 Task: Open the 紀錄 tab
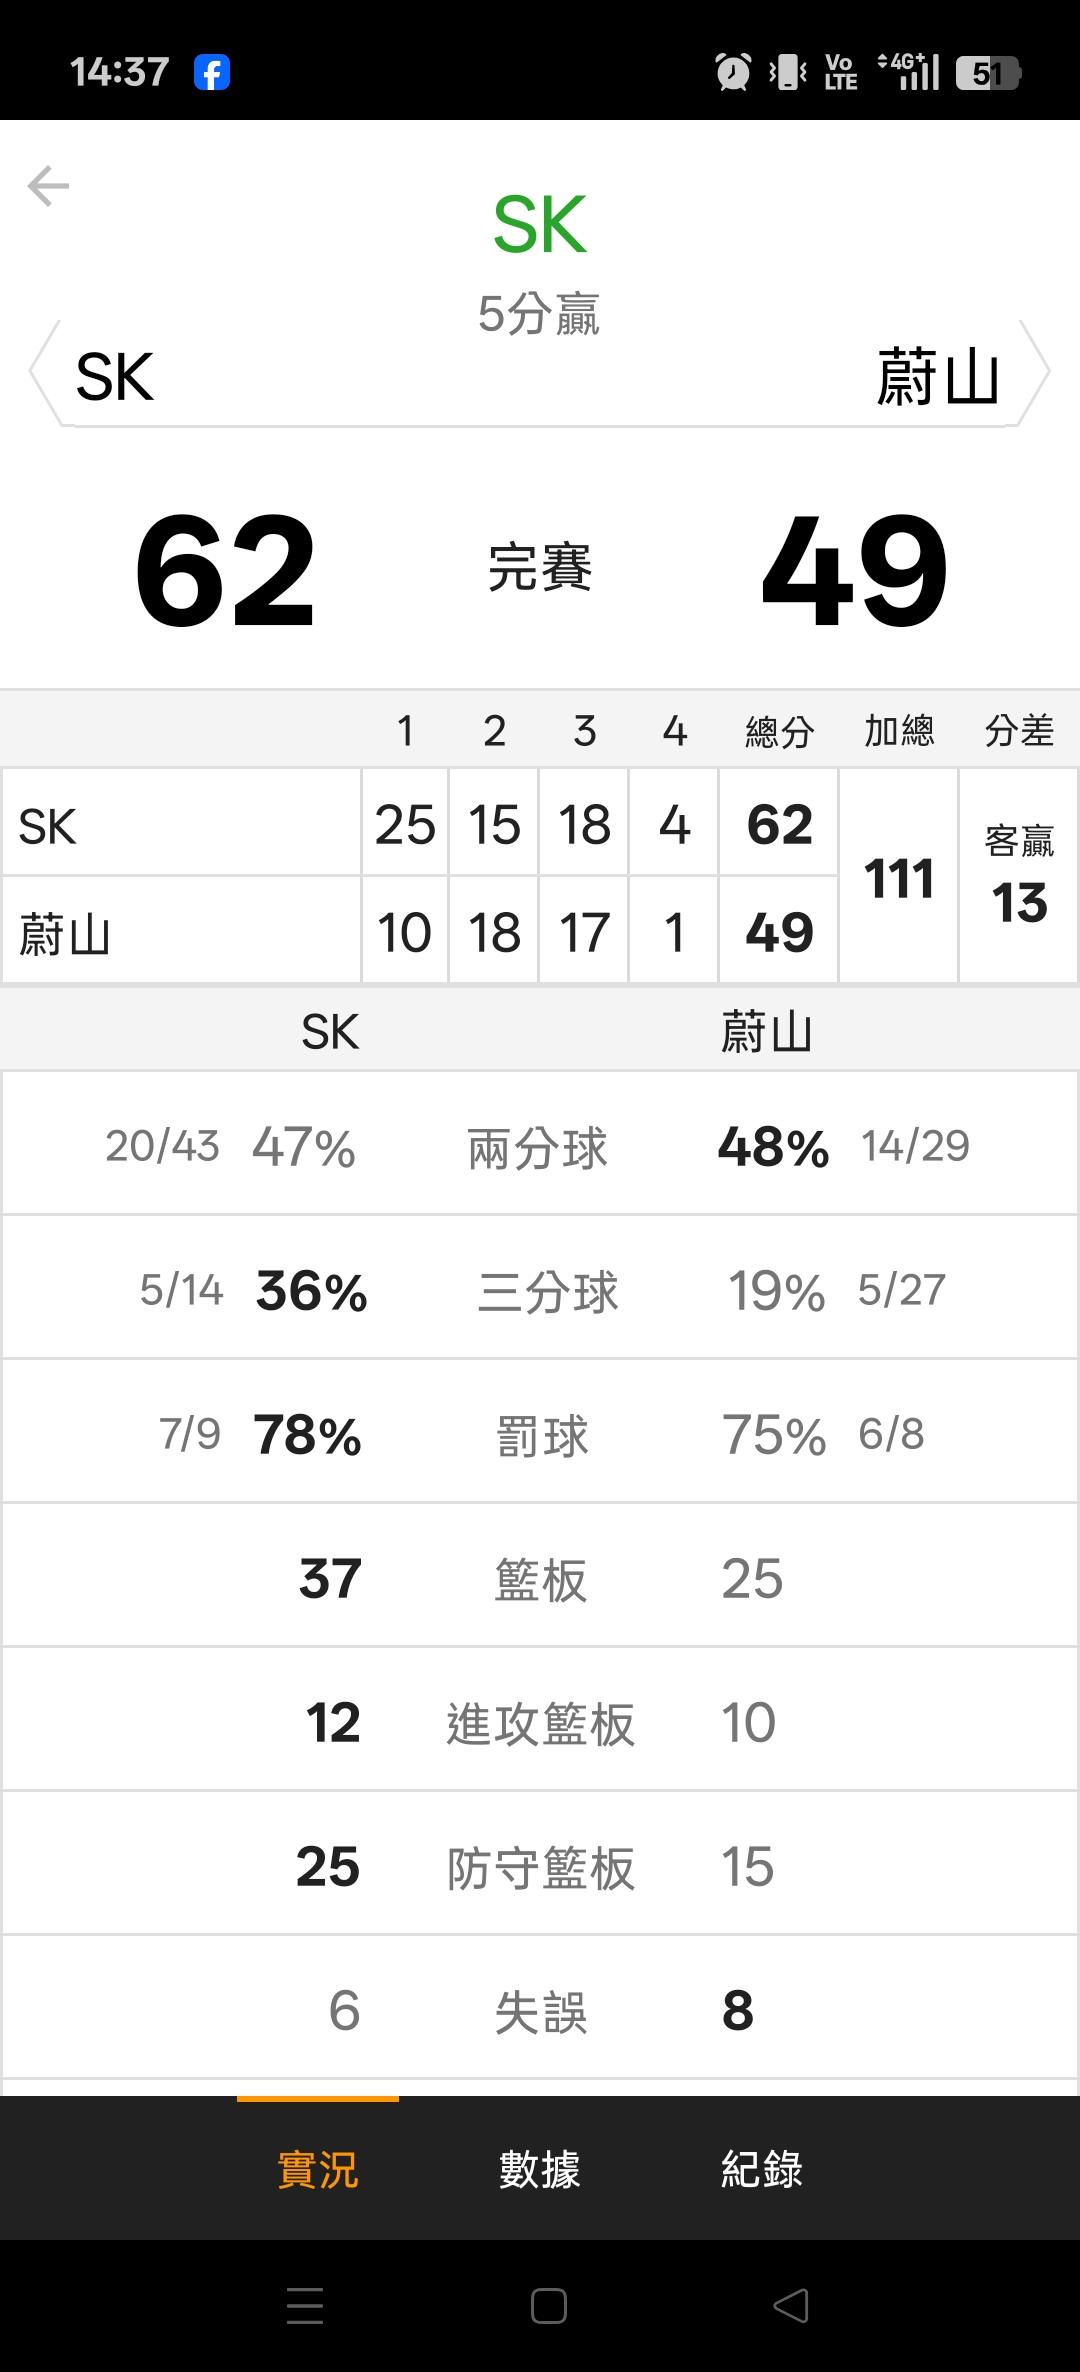click(x=762, y=2169)
